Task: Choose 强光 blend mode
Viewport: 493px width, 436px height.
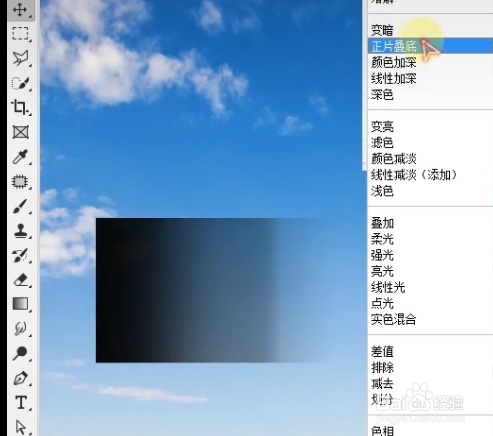Action: pyautogui.click(x=382, y=255)
